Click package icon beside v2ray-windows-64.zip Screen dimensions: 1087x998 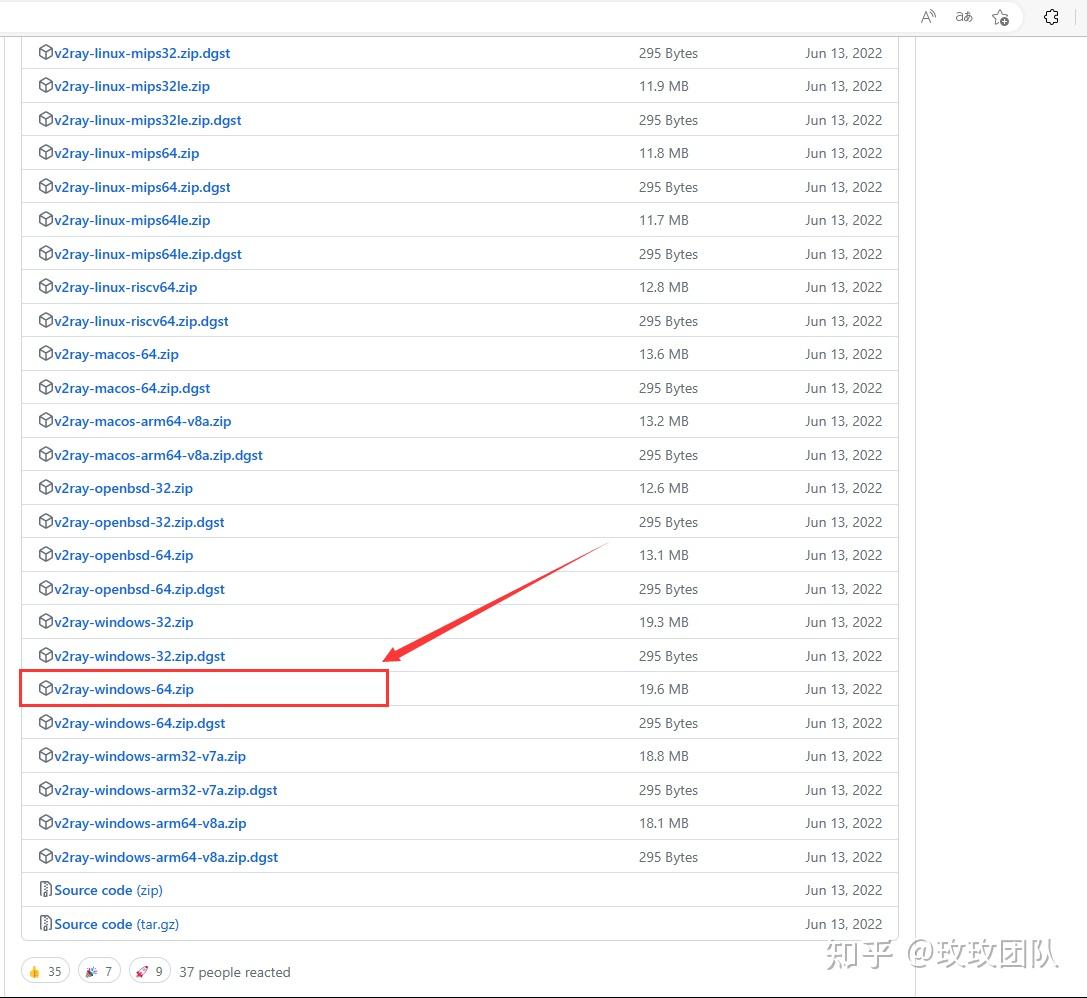click(x=46, y=688)
